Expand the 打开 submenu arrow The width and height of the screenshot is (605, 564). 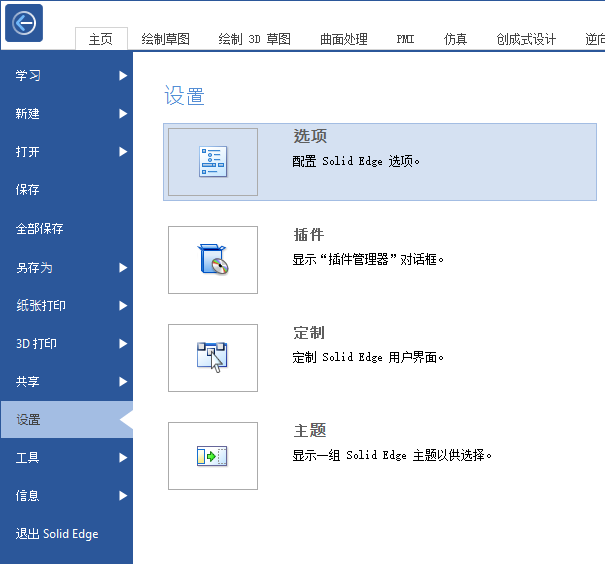pyautogui.click(x=123, y=152)
